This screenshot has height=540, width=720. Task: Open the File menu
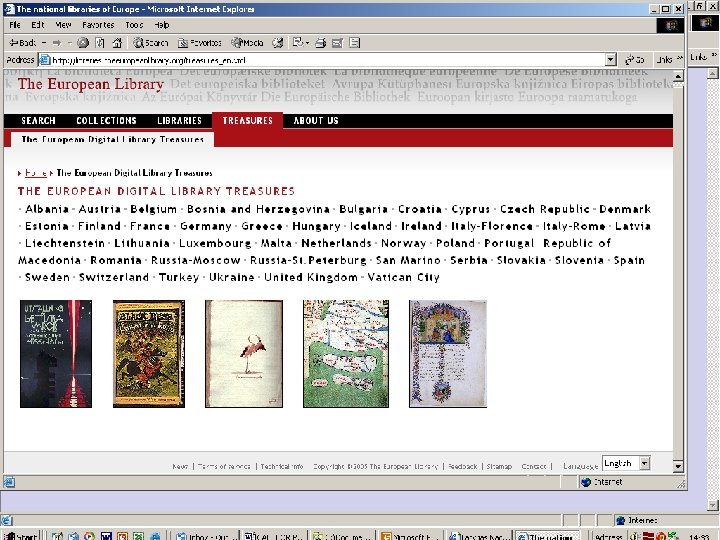pyautogui.click(x=15, y=25)
